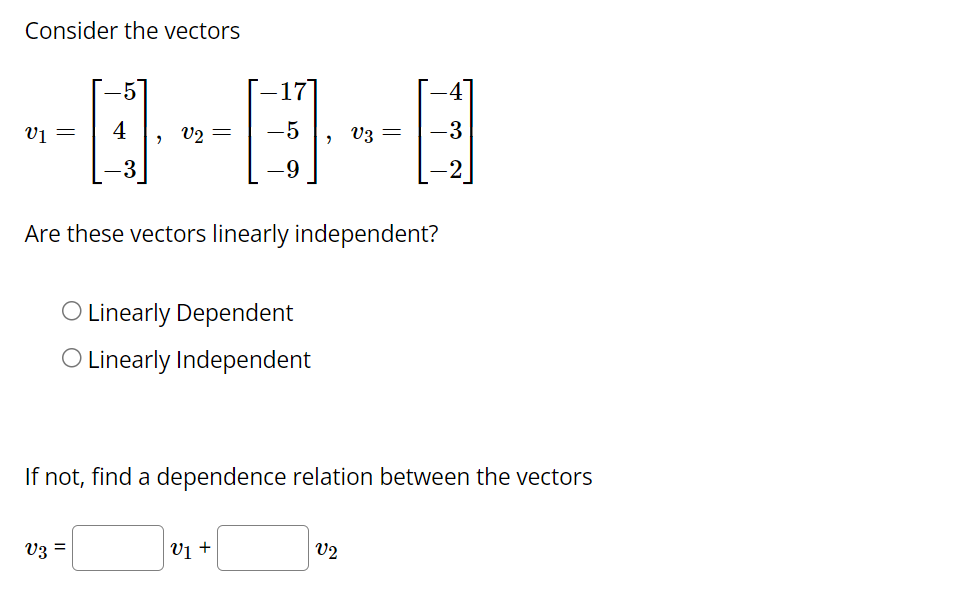961x591 pixels.
Task: Click the v1 plus symbol label
Action: click(x=186, y=546)
